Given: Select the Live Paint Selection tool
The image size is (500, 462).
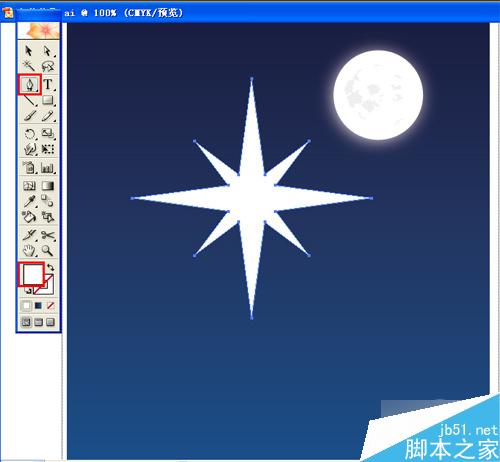Looking at the screenshot, I should coord(48,217).
